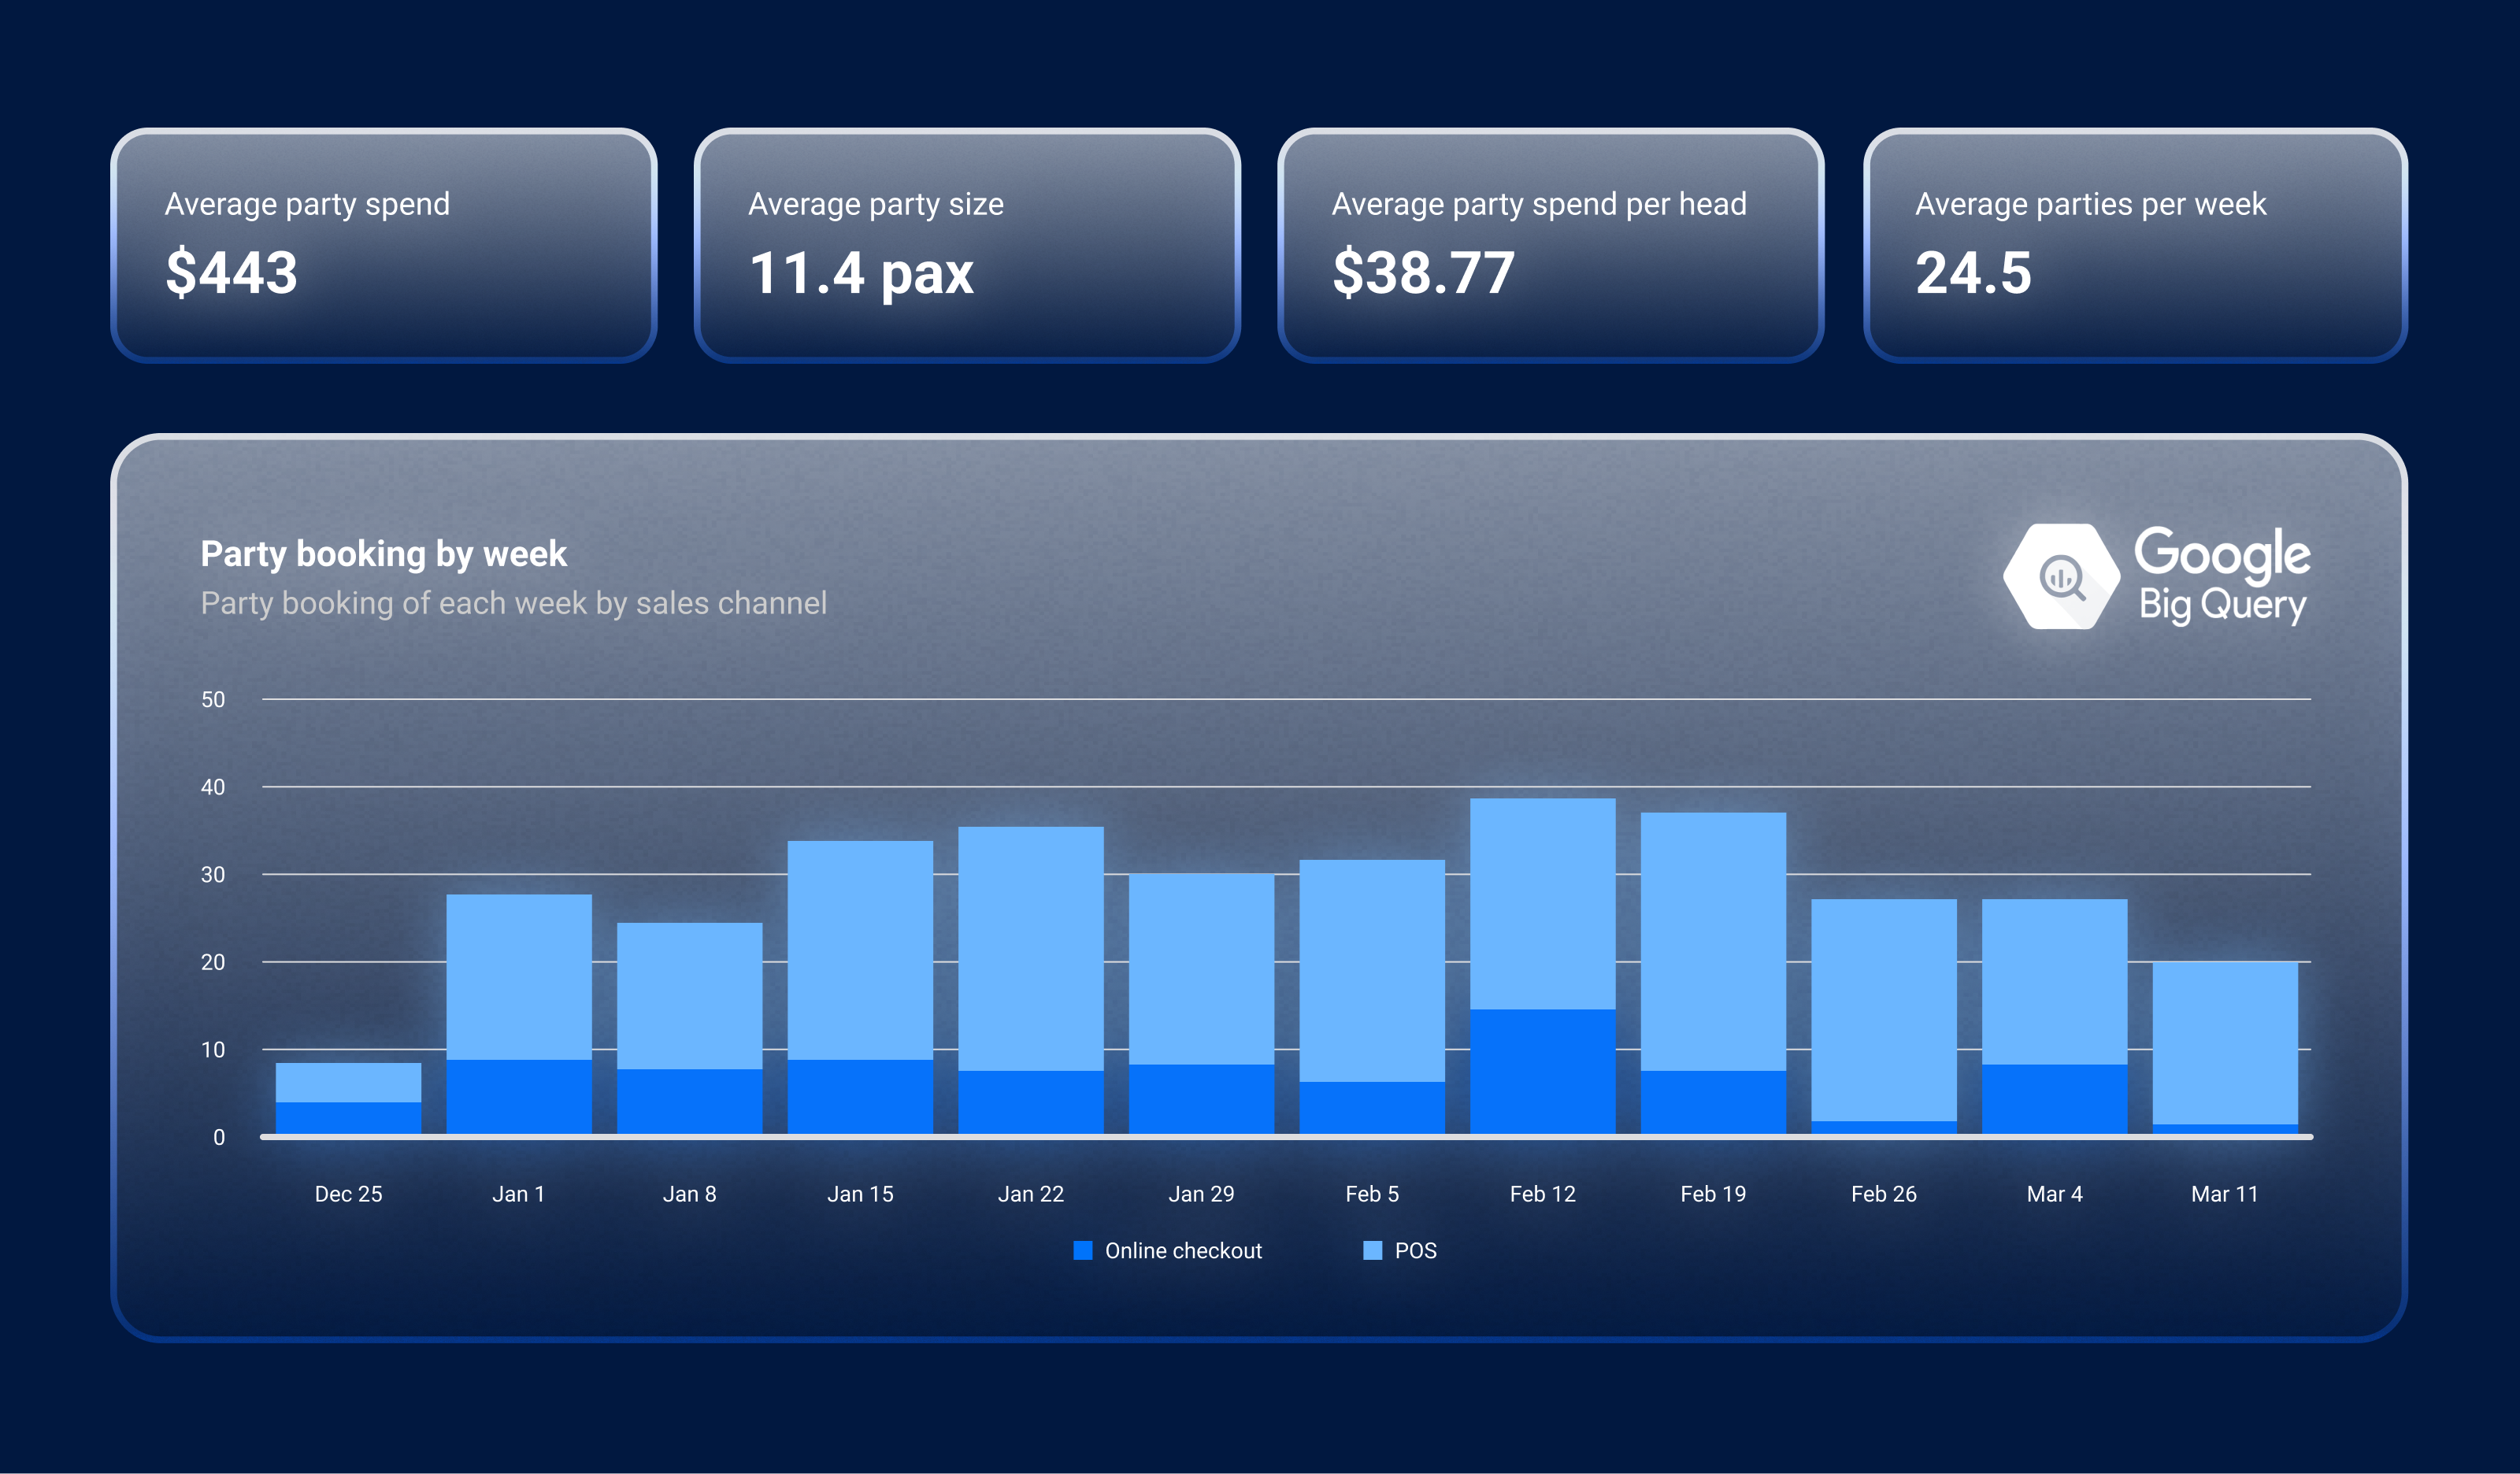Click the Dec 25 week bar

tap(348, 1098)
